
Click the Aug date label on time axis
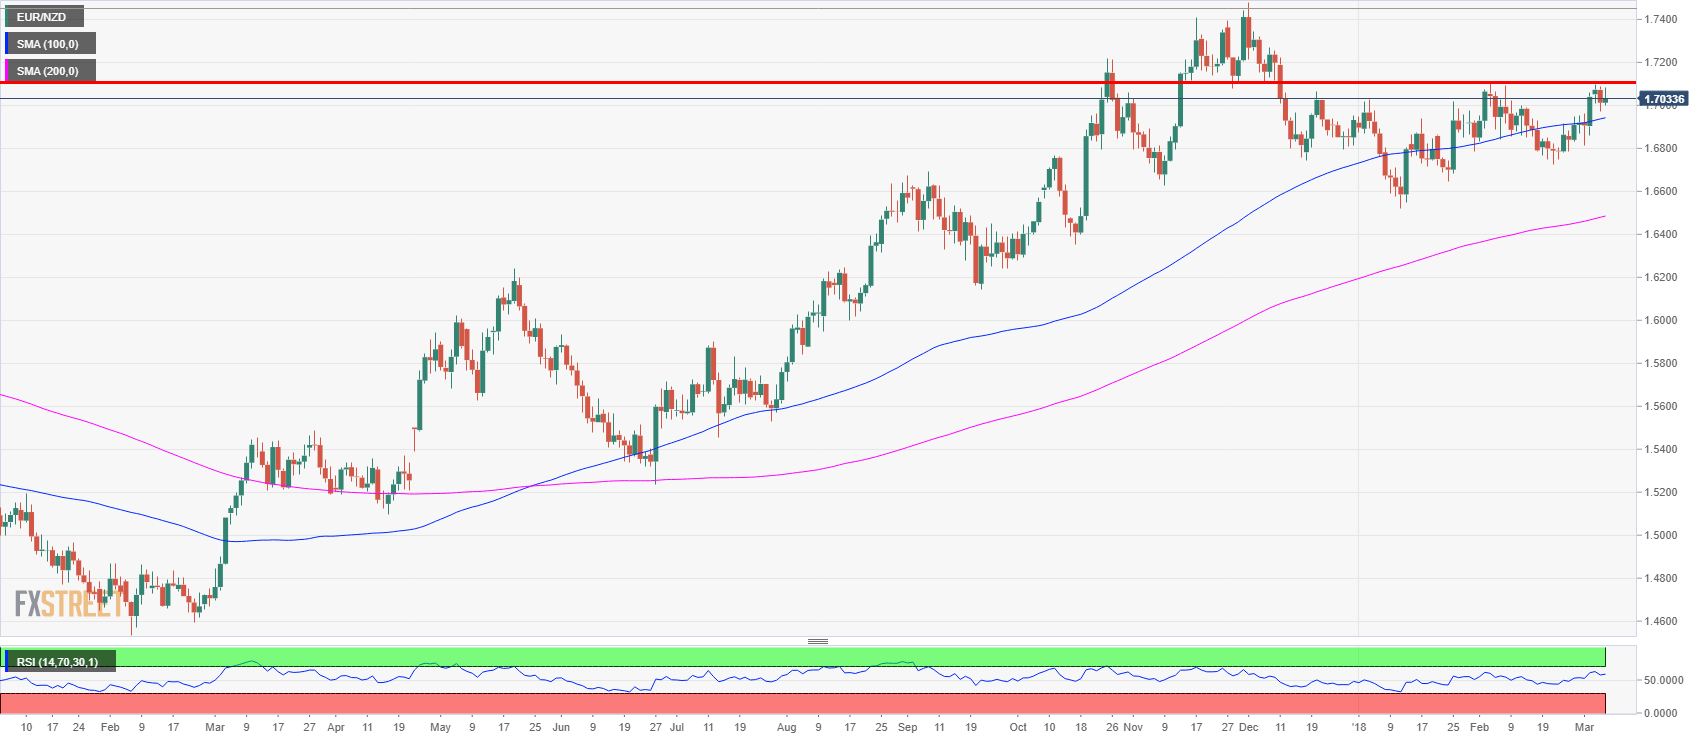(x=787, y=727)
